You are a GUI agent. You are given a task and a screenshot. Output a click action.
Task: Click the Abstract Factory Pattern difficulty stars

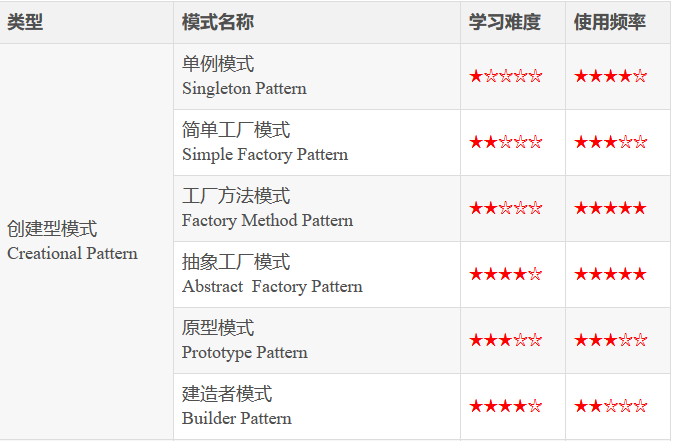506,274
